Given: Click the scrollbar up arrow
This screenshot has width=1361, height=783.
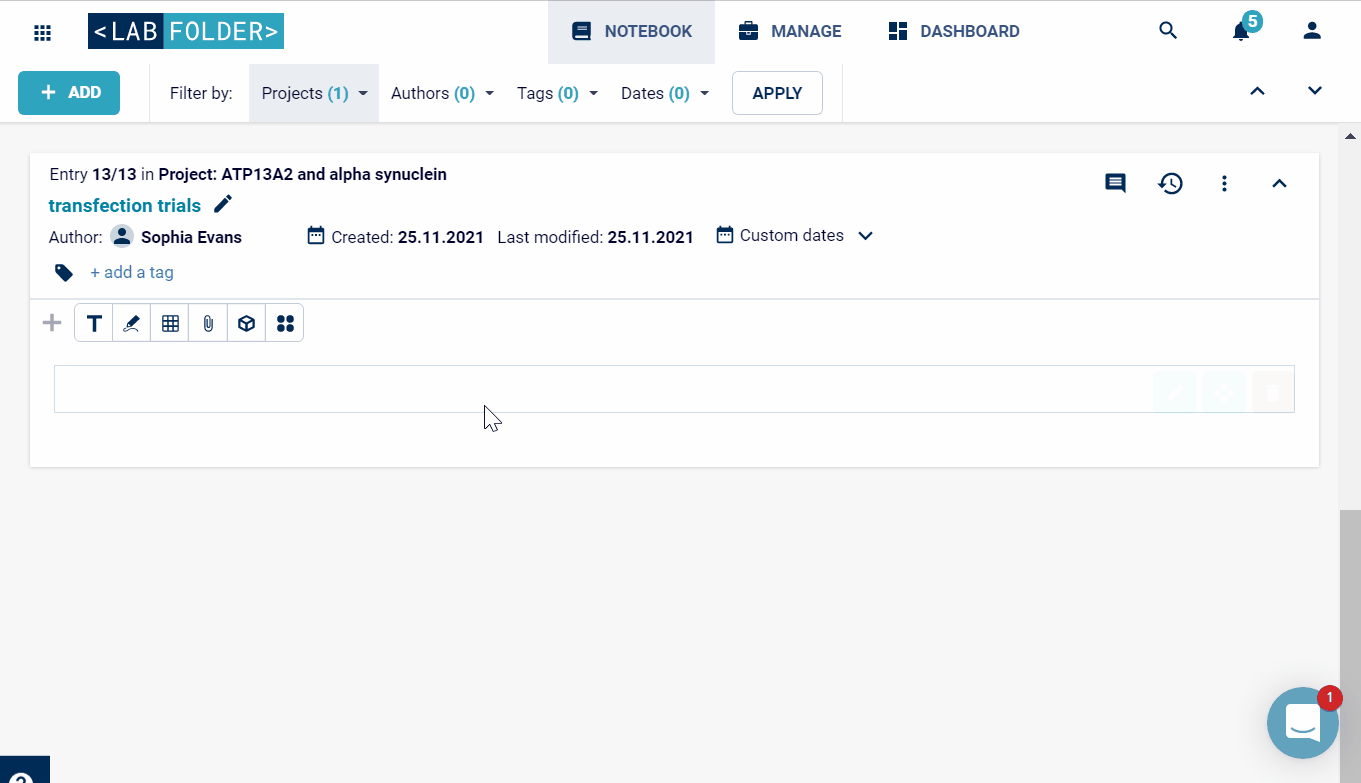Looking at the screenshot, I should click(x=1350, y=135).
